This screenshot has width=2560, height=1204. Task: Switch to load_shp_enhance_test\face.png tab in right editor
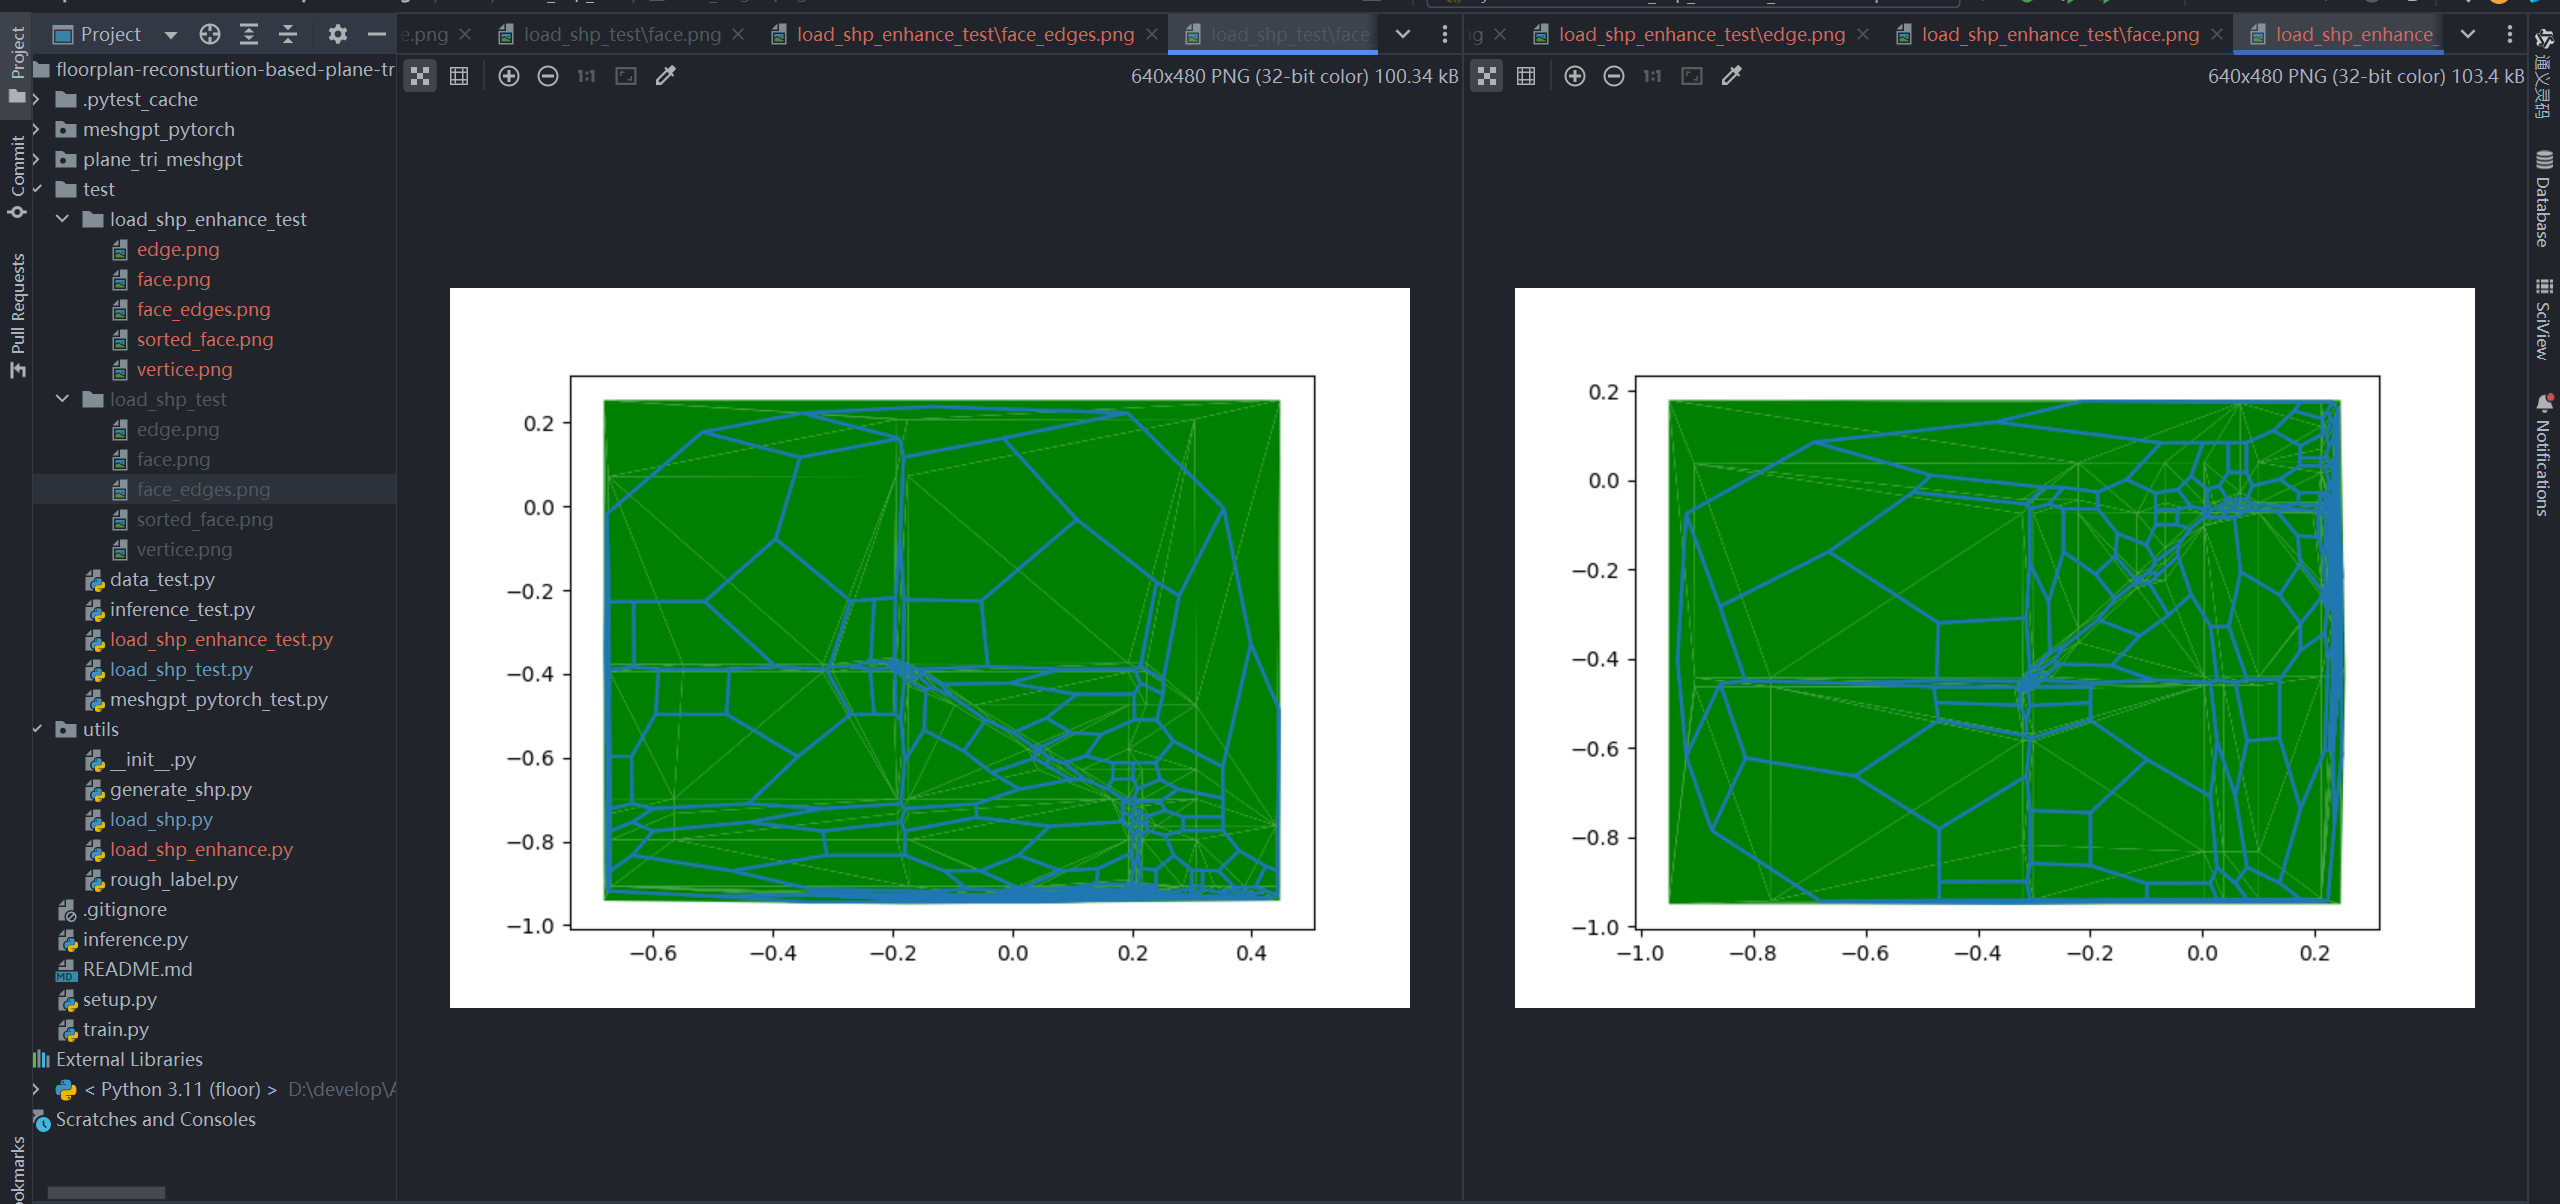[x=2060, y=34]
